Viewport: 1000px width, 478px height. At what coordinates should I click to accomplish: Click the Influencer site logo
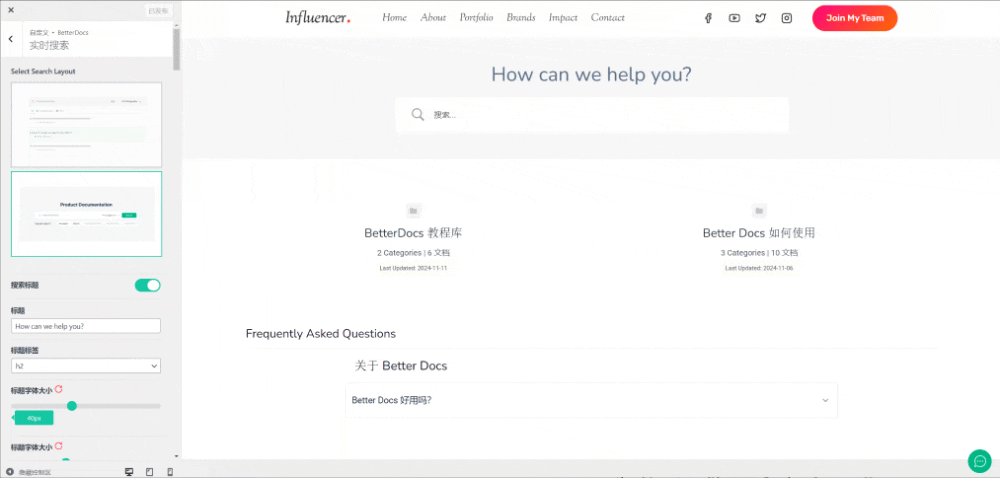pos(318,18)
